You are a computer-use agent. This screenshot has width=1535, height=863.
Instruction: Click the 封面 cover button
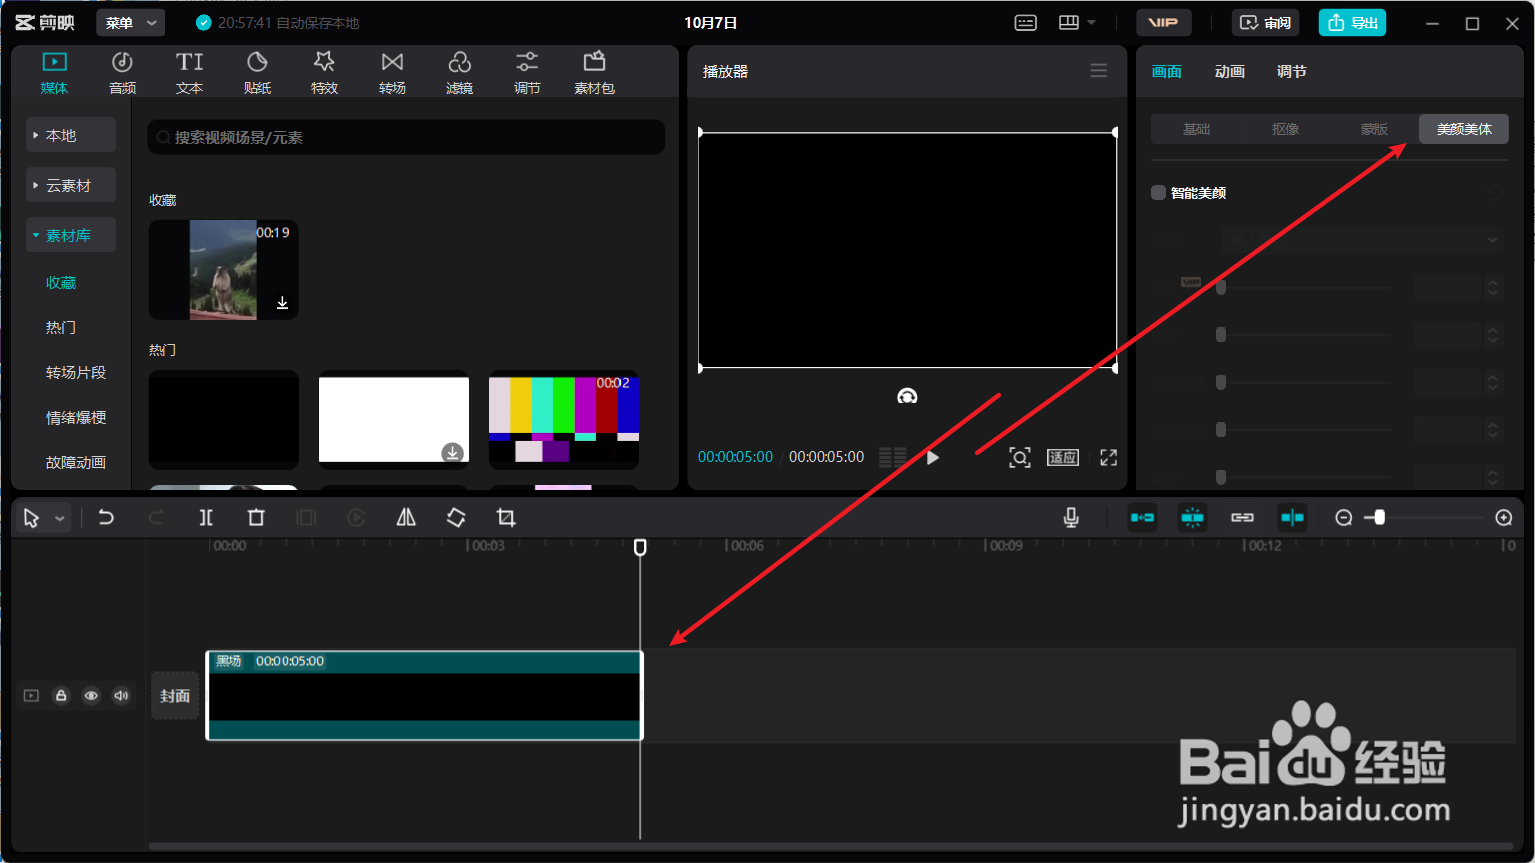click(x=175, y=696)
